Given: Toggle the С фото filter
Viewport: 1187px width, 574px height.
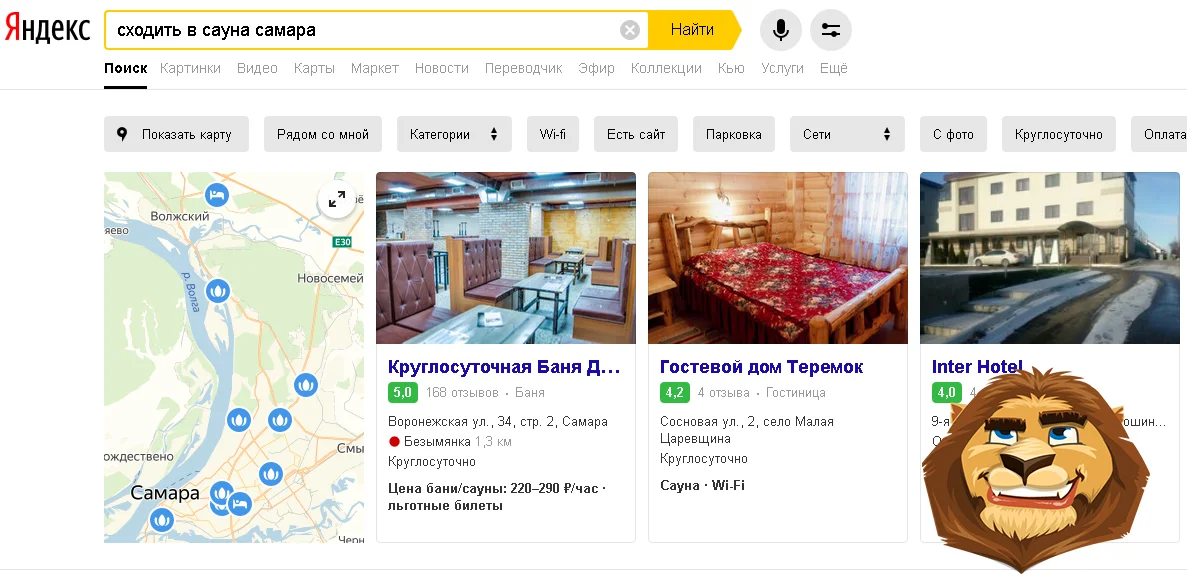Looking at the screenshot, I should tap(953, 134).
